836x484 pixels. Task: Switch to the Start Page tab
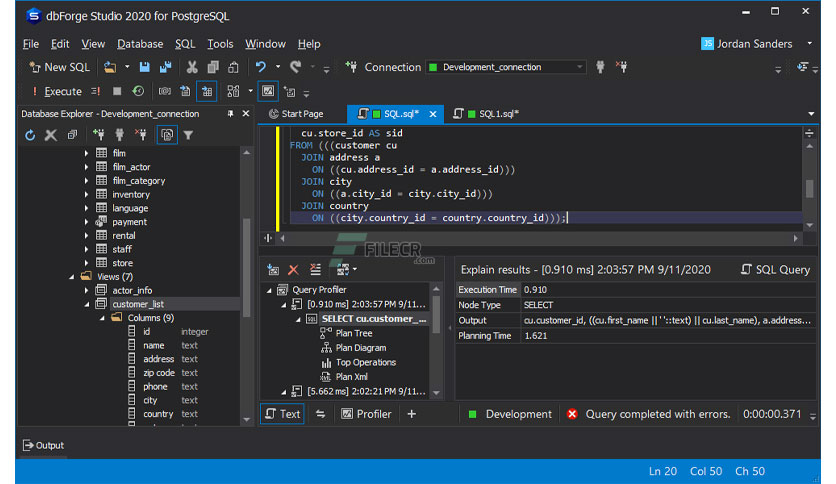[296, 114]
